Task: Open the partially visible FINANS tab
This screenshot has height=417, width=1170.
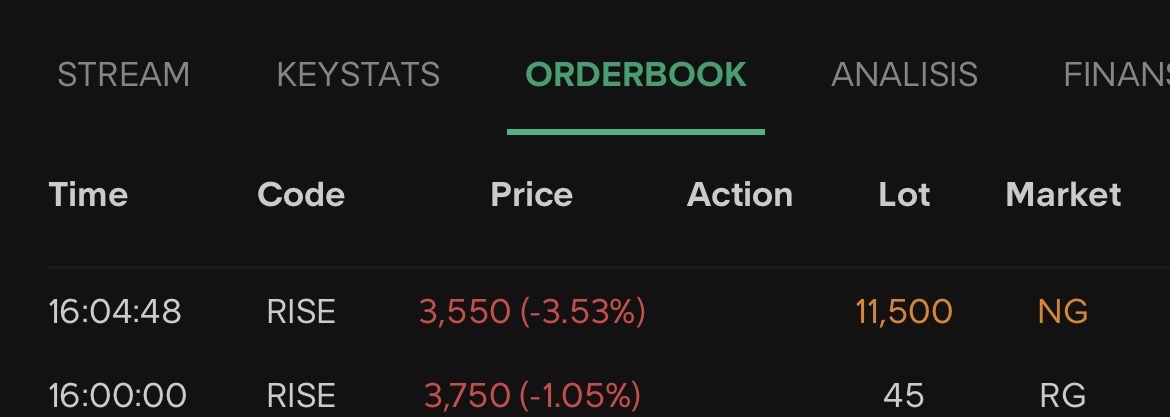Action: (x=1115, y=75)
